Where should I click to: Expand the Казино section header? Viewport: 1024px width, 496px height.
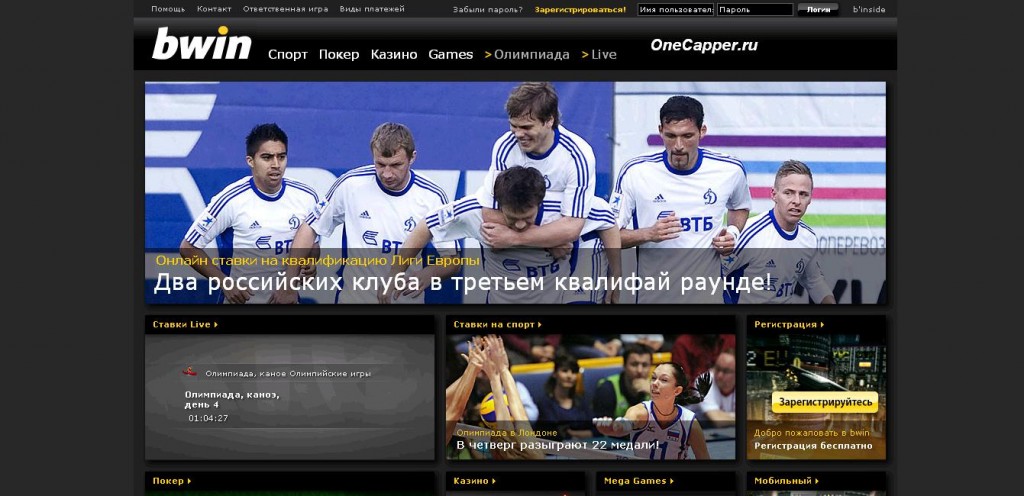[474, 481]
